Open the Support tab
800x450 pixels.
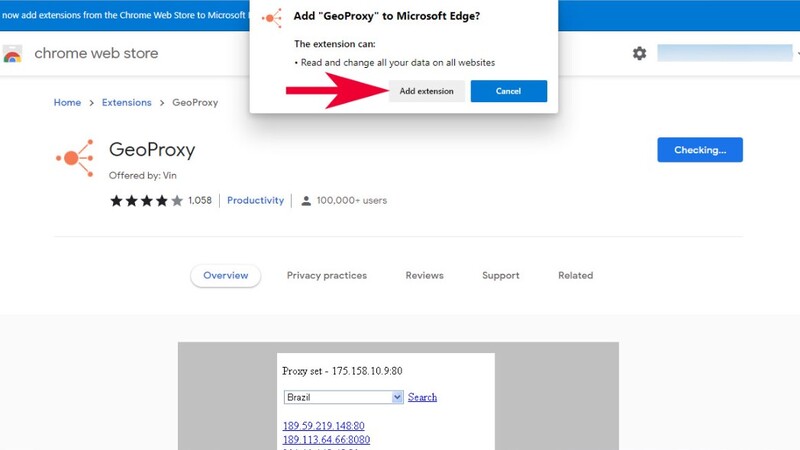click(x=501, y=276)
